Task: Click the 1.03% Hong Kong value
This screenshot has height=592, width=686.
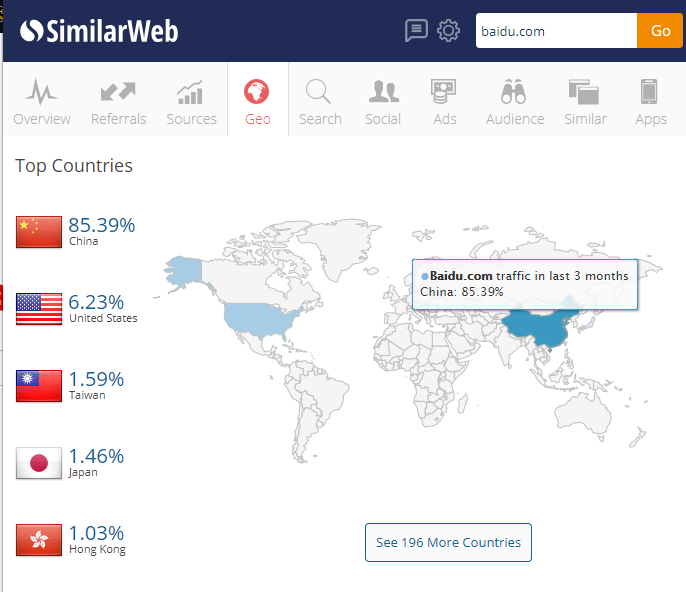Action: pyautogui.click(x=96, y=533)
